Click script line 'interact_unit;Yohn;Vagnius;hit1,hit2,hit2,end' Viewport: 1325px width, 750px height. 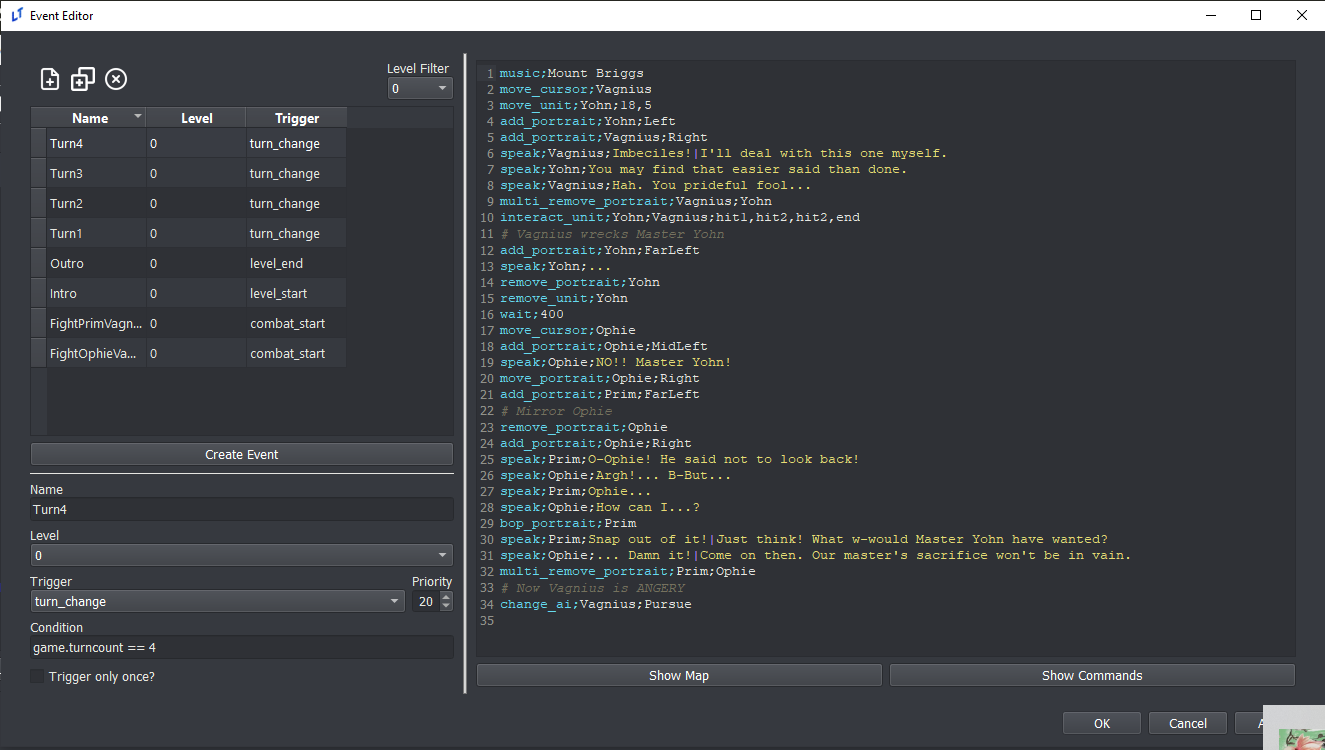(x=680, y=217)
